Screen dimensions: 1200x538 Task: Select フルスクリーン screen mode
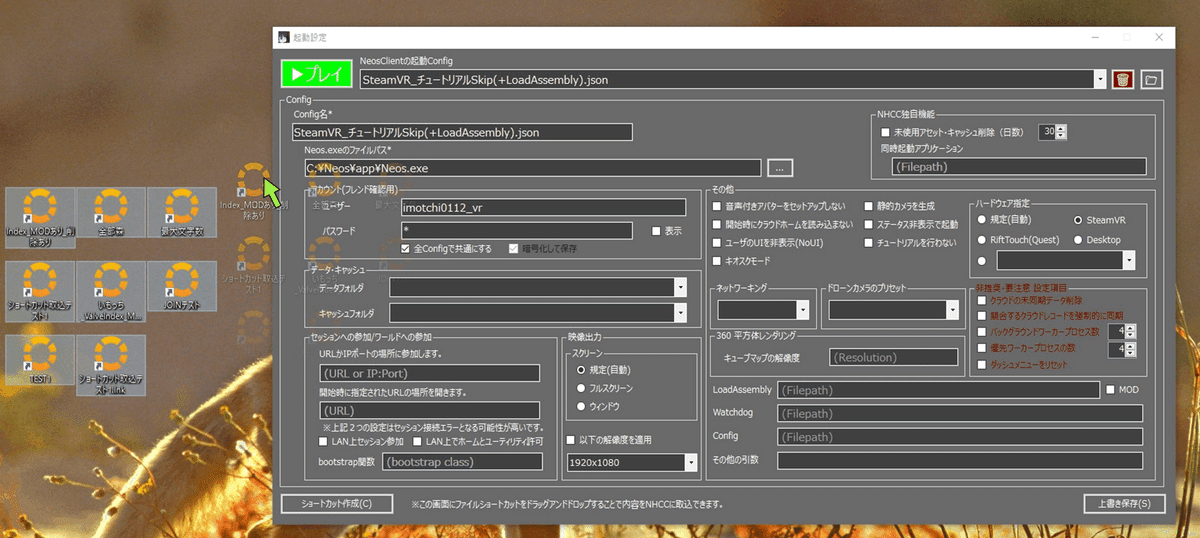(x=581, y=388)
